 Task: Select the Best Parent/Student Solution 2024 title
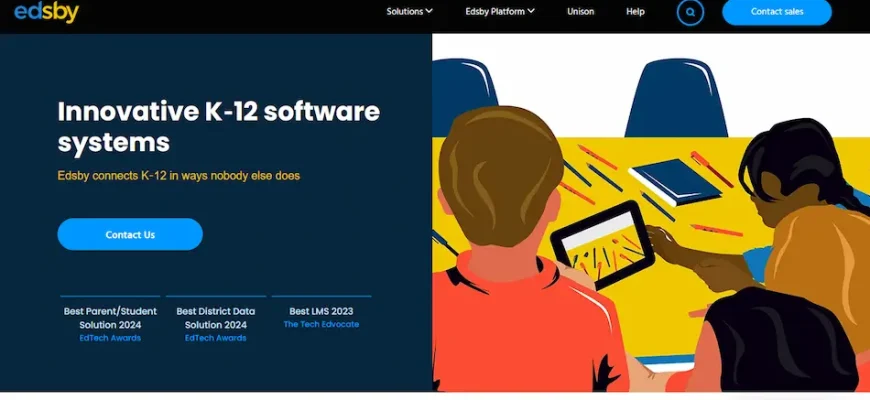110,318
